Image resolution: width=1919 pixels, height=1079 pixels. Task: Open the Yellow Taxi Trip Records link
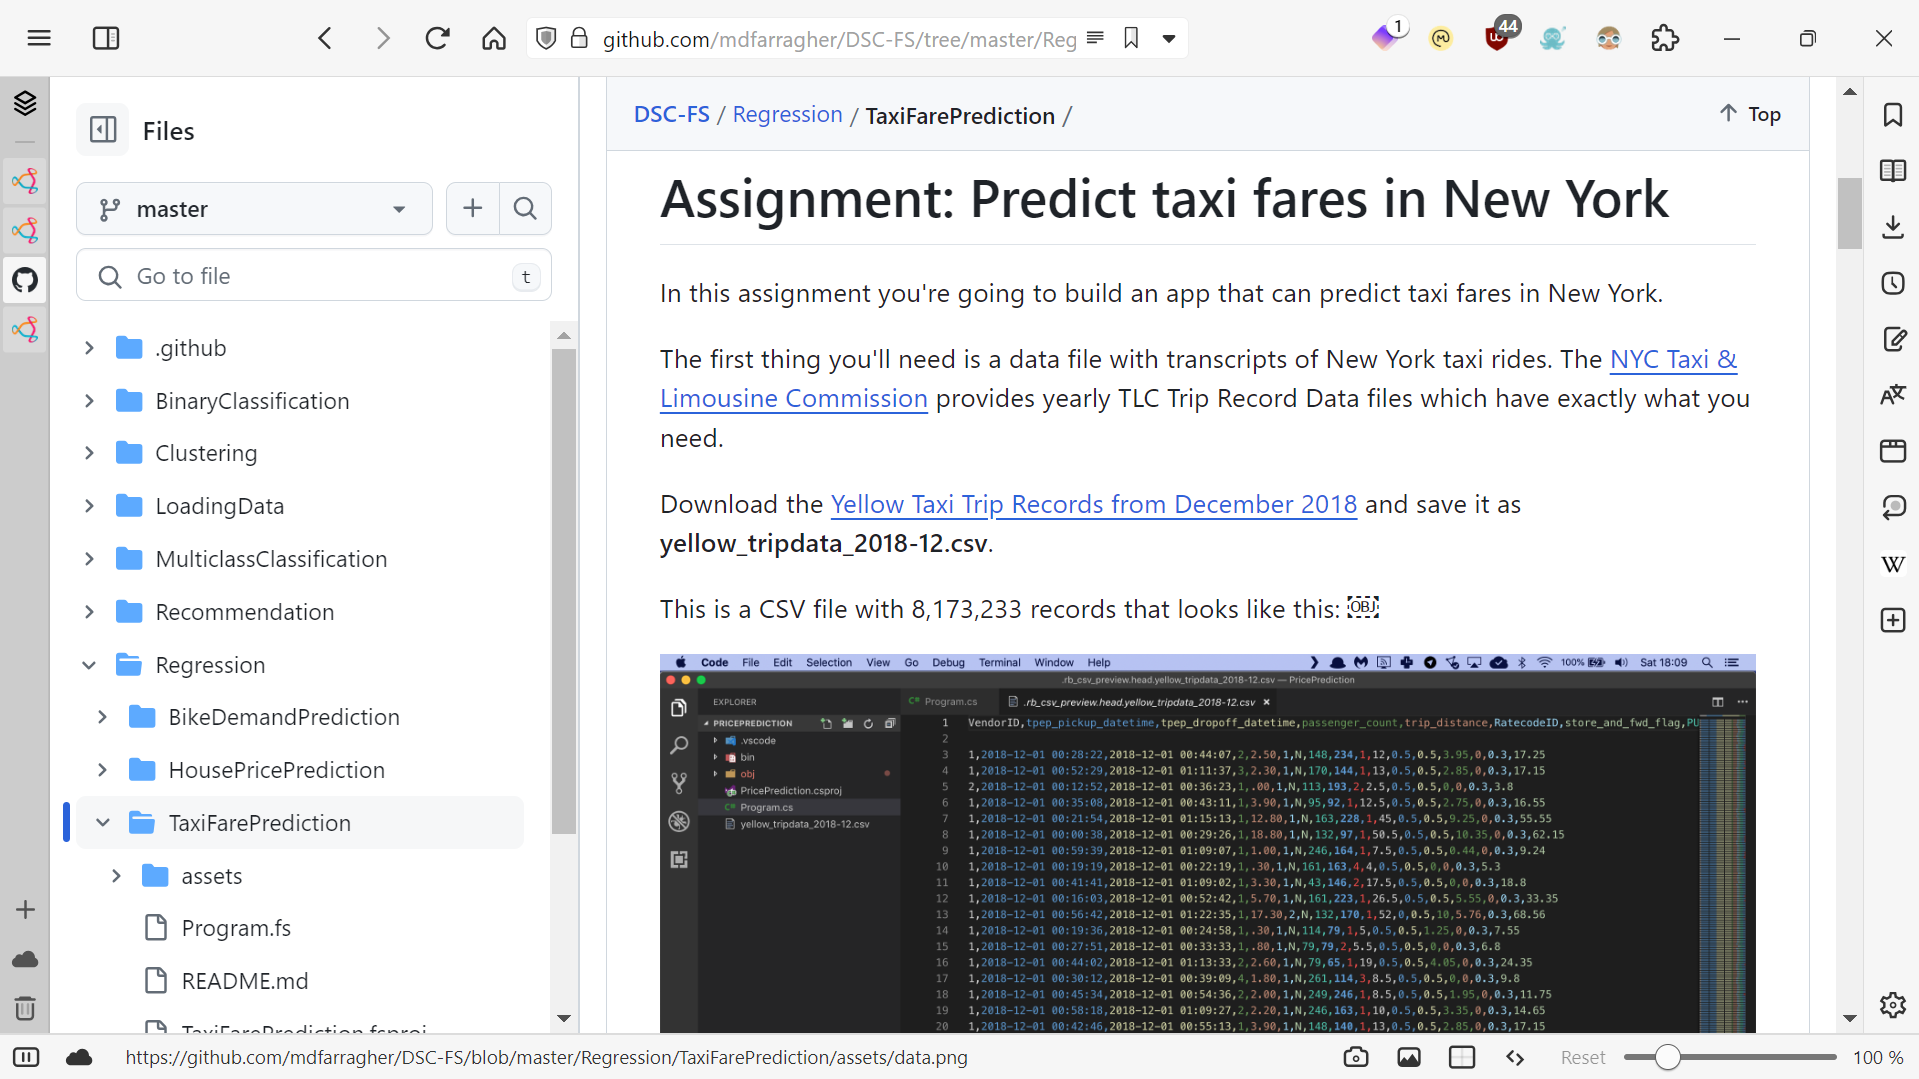1093,504
